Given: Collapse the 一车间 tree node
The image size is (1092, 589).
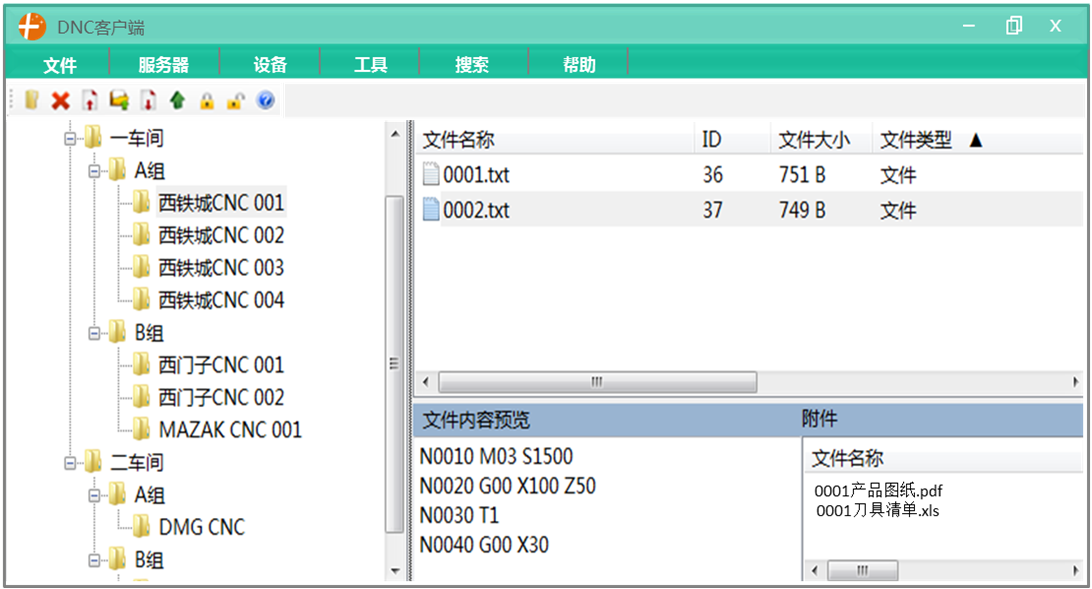Looking at the screenshot, I should pyautogui.click(x=70, y=138).
